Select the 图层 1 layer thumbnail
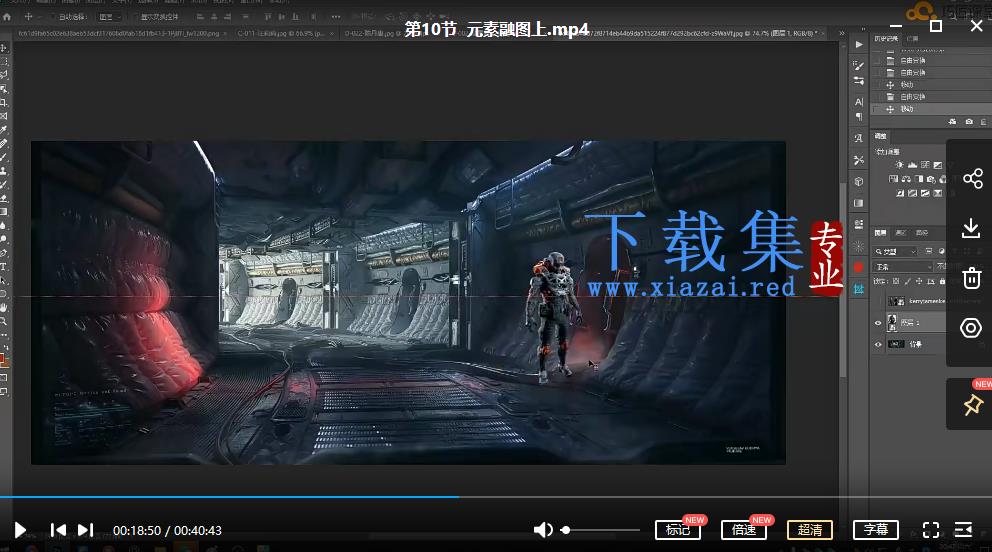Viewport: 992px width, 552px height. click(x=893, y=322)
